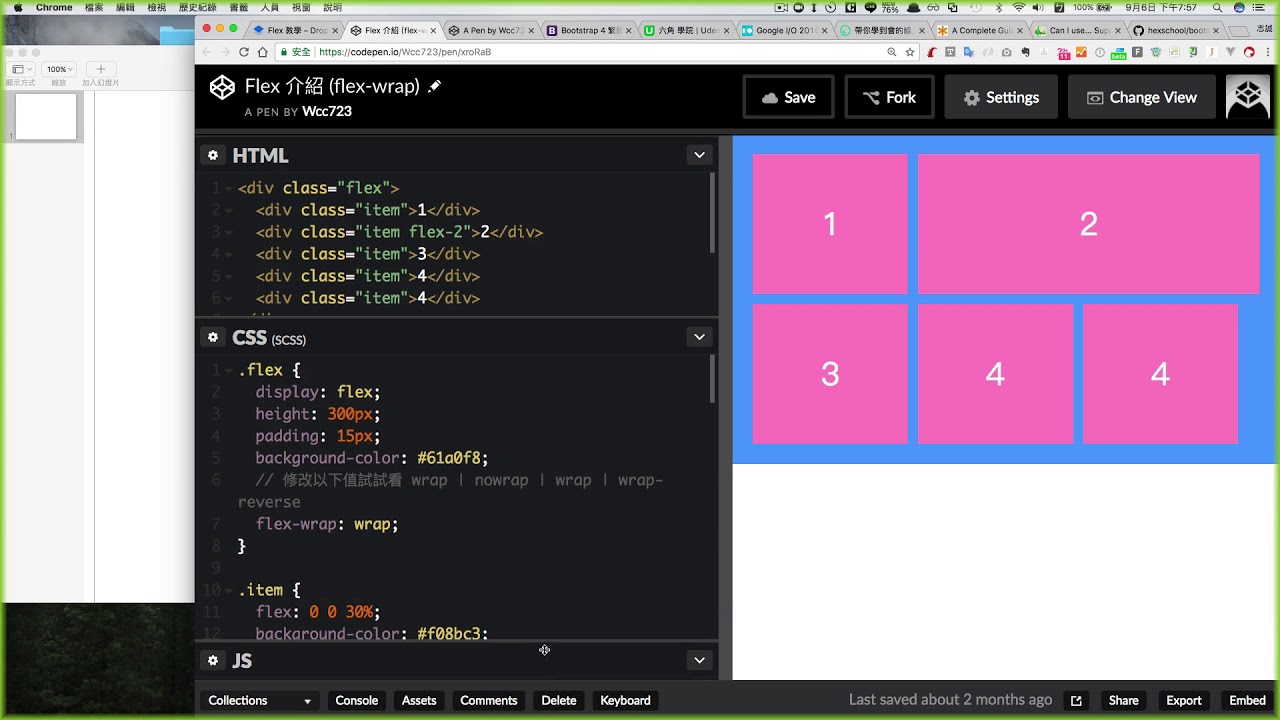
Task: Click the browser forward arrow
Action: (x=224, y=52)
